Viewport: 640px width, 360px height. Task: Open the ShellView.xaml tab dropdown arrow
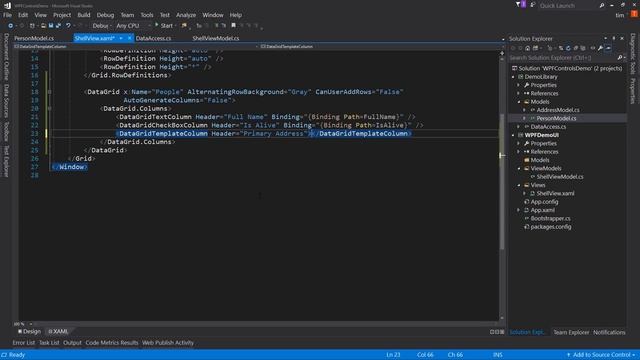[x=121, y=38]
